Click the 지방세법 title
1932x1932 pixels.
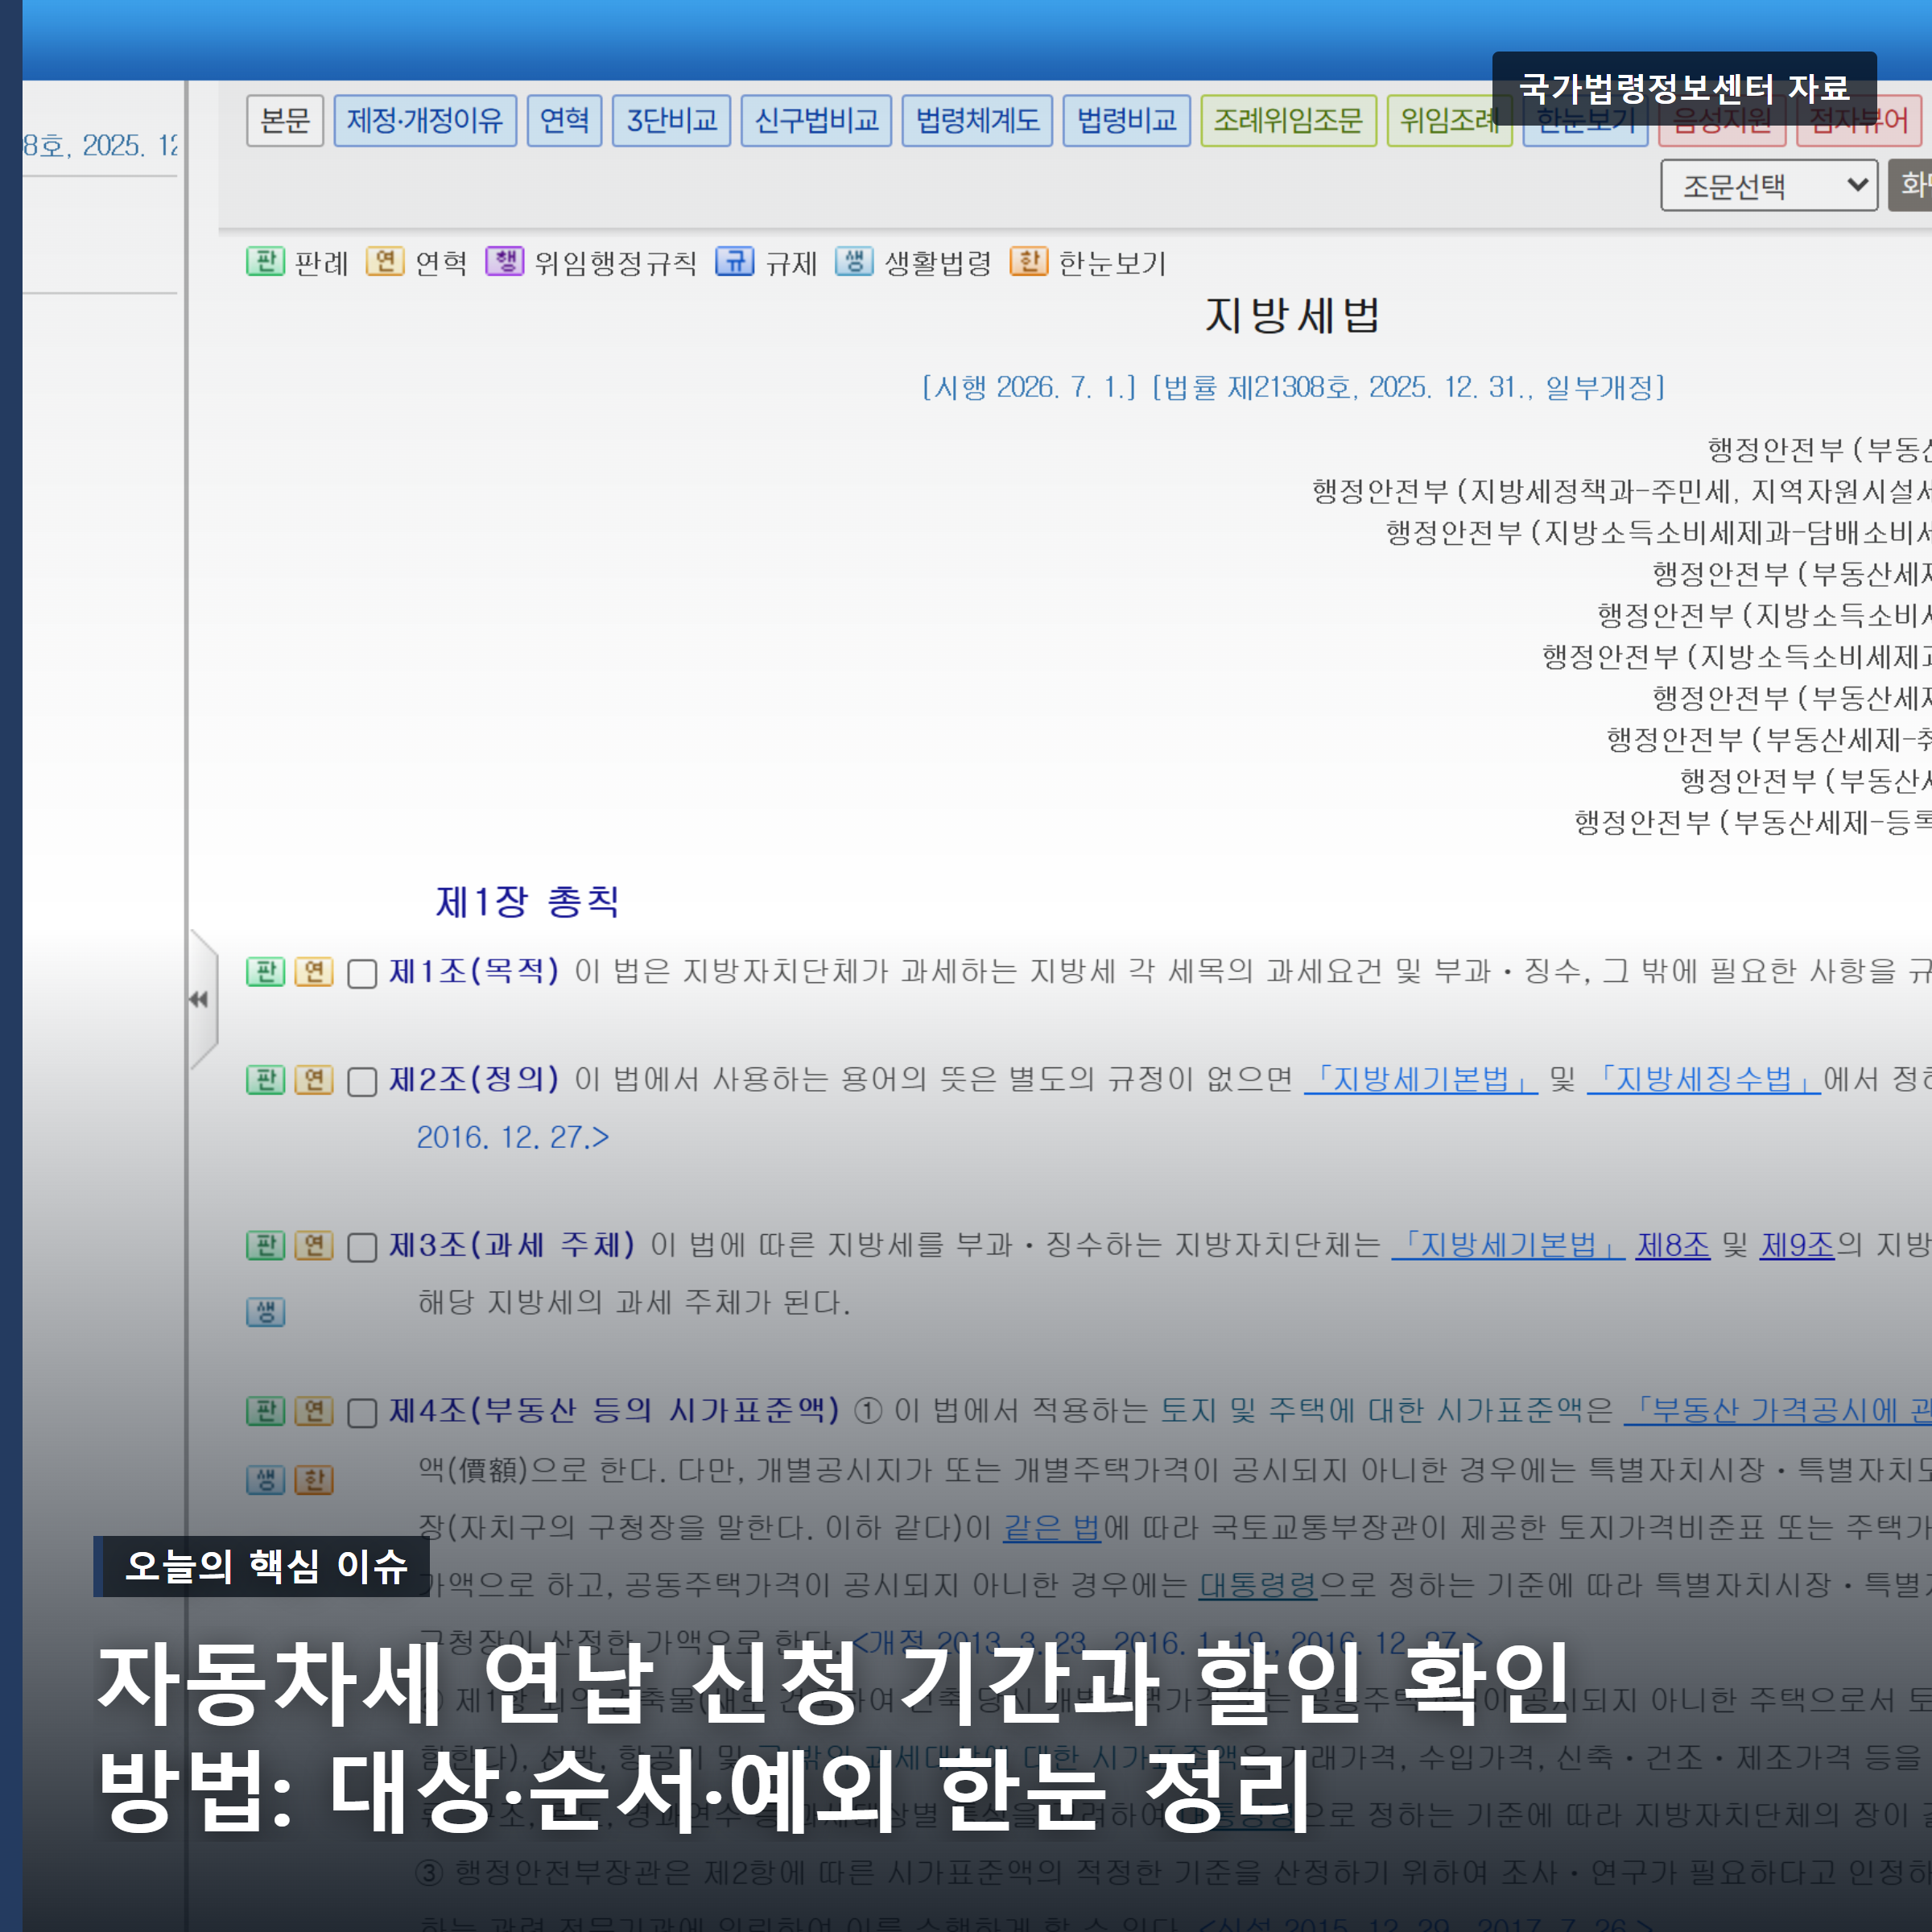[x=1291, y=316]
